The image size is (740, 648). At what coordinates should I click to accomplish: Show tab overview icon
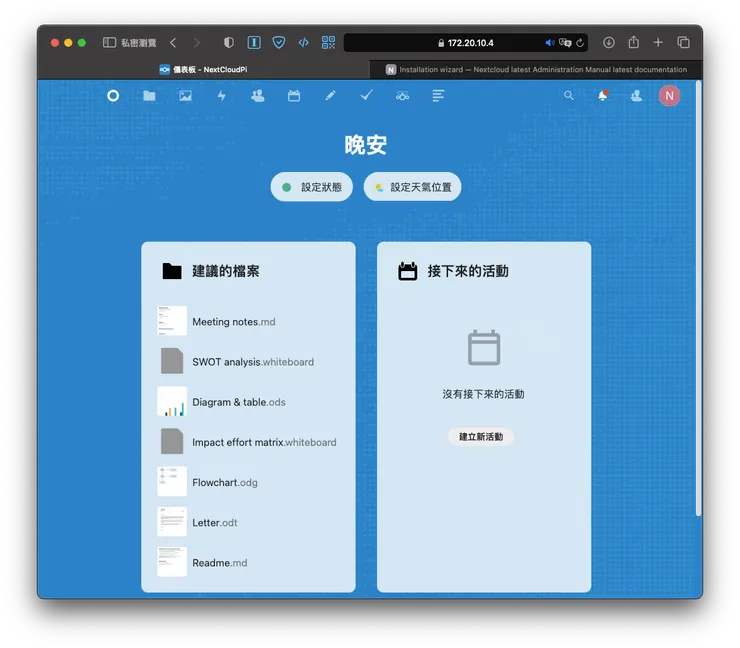click(x=683, y=42)
